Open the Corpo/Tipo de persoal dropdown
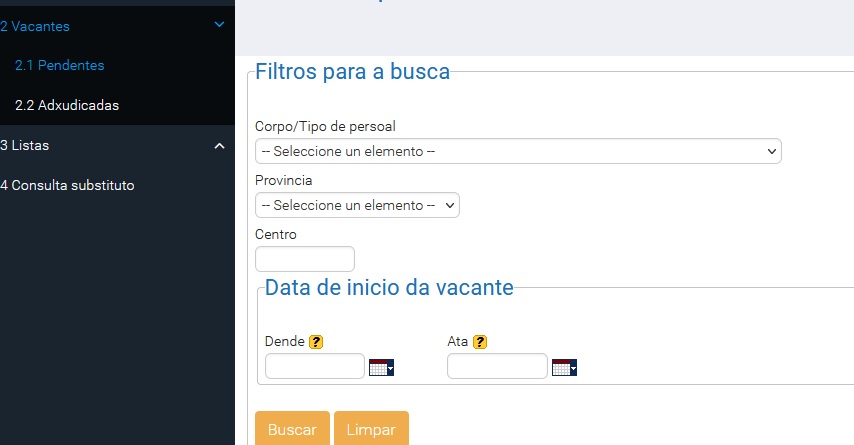 [x=518, y=151]
